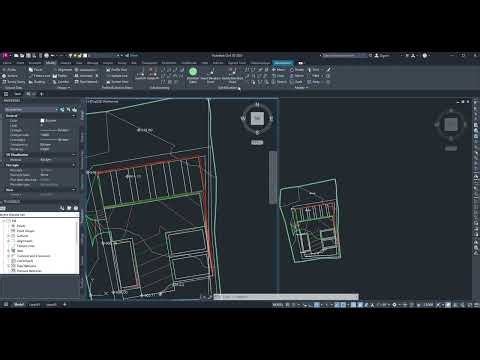Click Sample Line in the ribbon
Screen dimensions: 480x360
pyautogui.click(x=117, y=76)
